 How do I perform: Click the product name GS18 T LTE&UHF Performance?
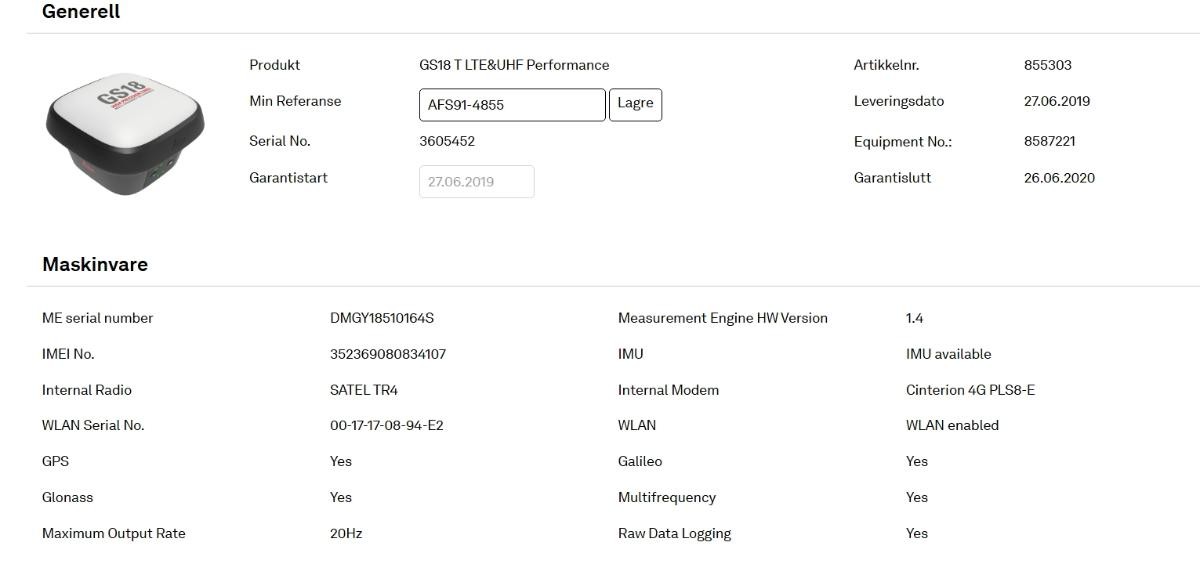[514, 65]
